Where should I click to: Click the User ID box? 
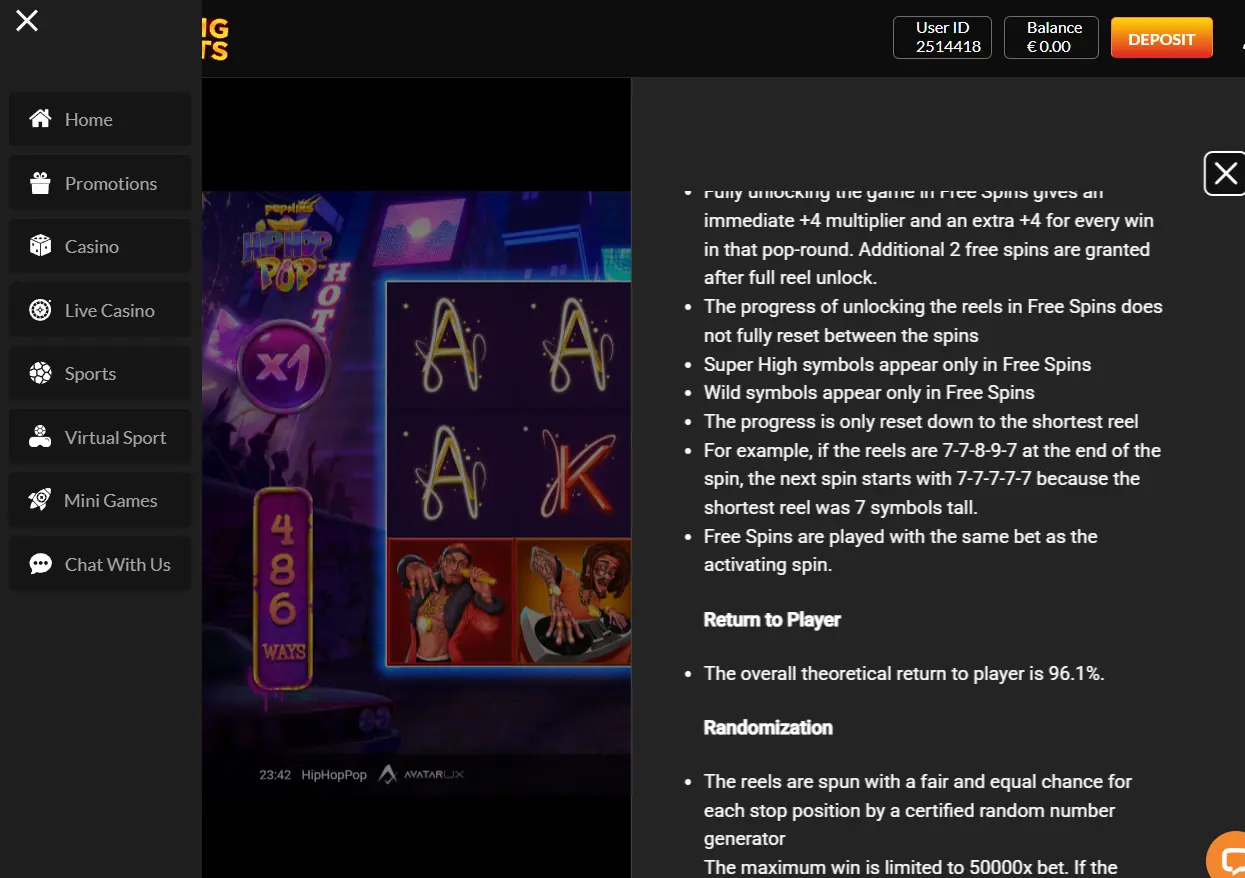point(942,38)
